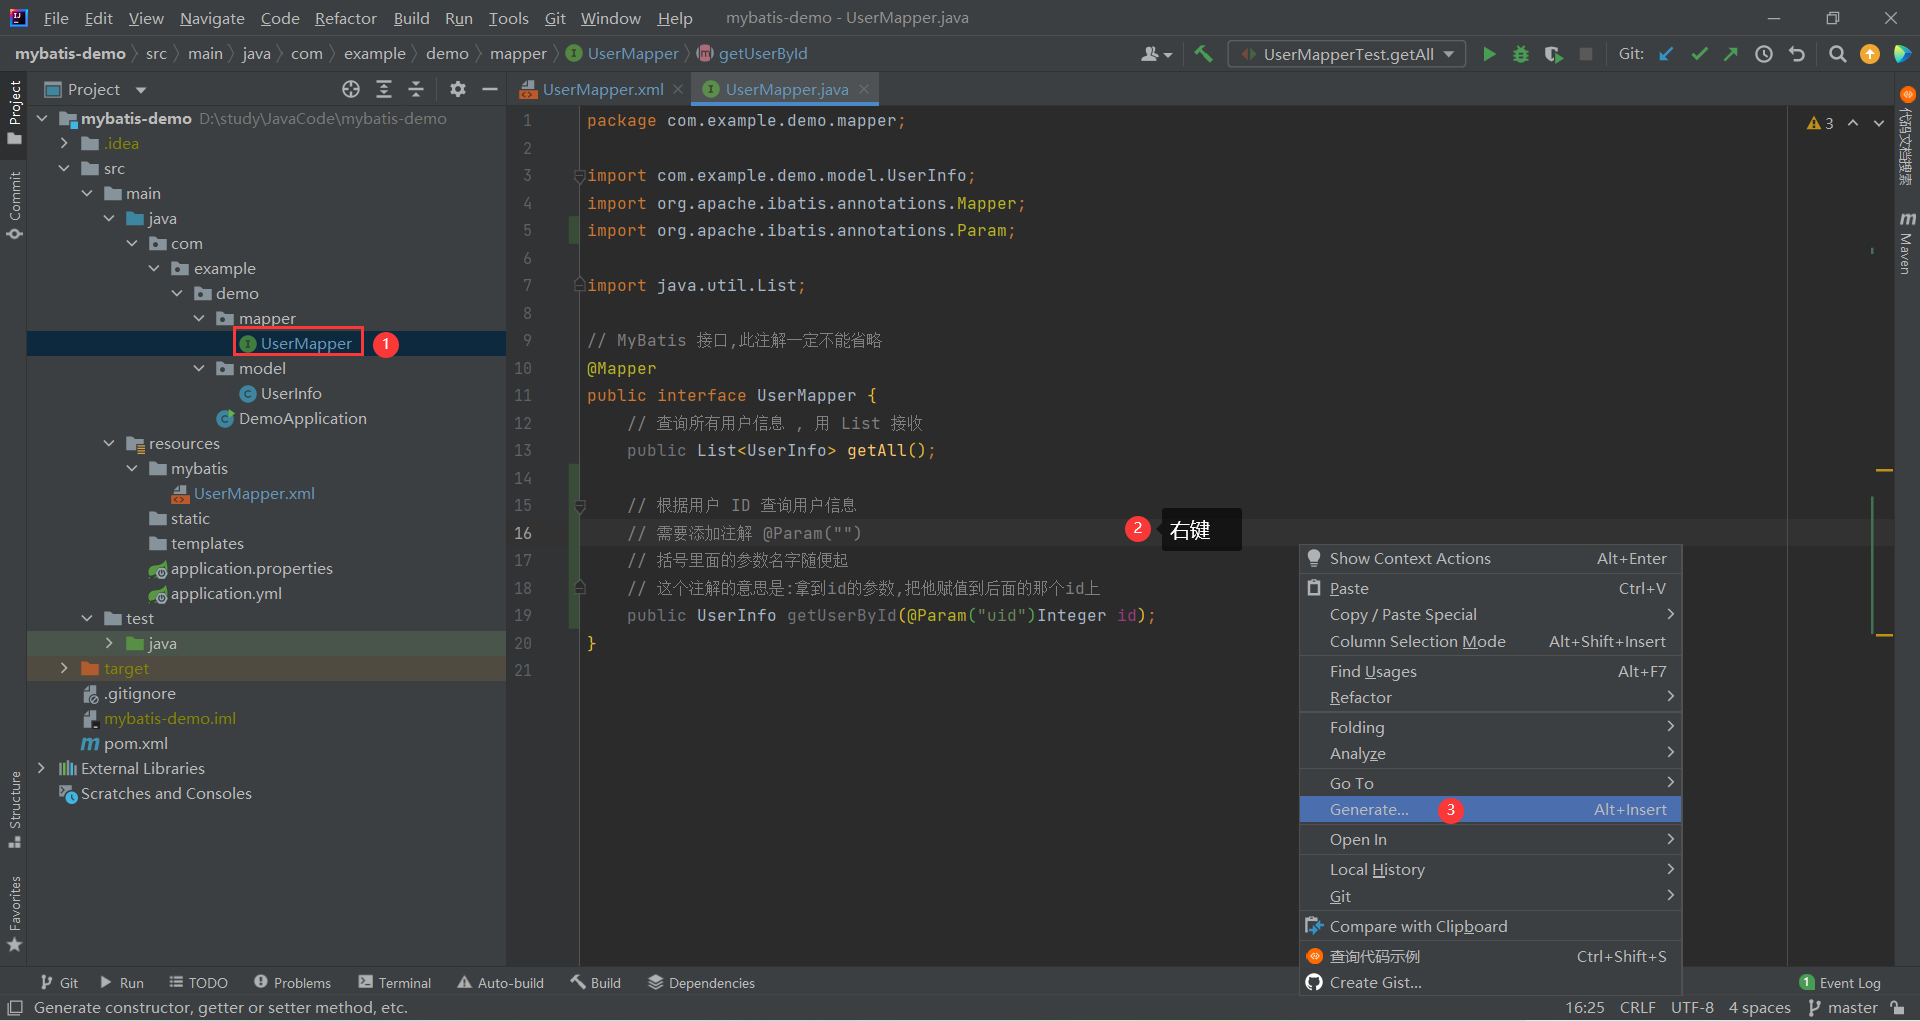The image size is (1920, 1021).
Task: Open the Commit tool window
Action: [x=14, y=205]
